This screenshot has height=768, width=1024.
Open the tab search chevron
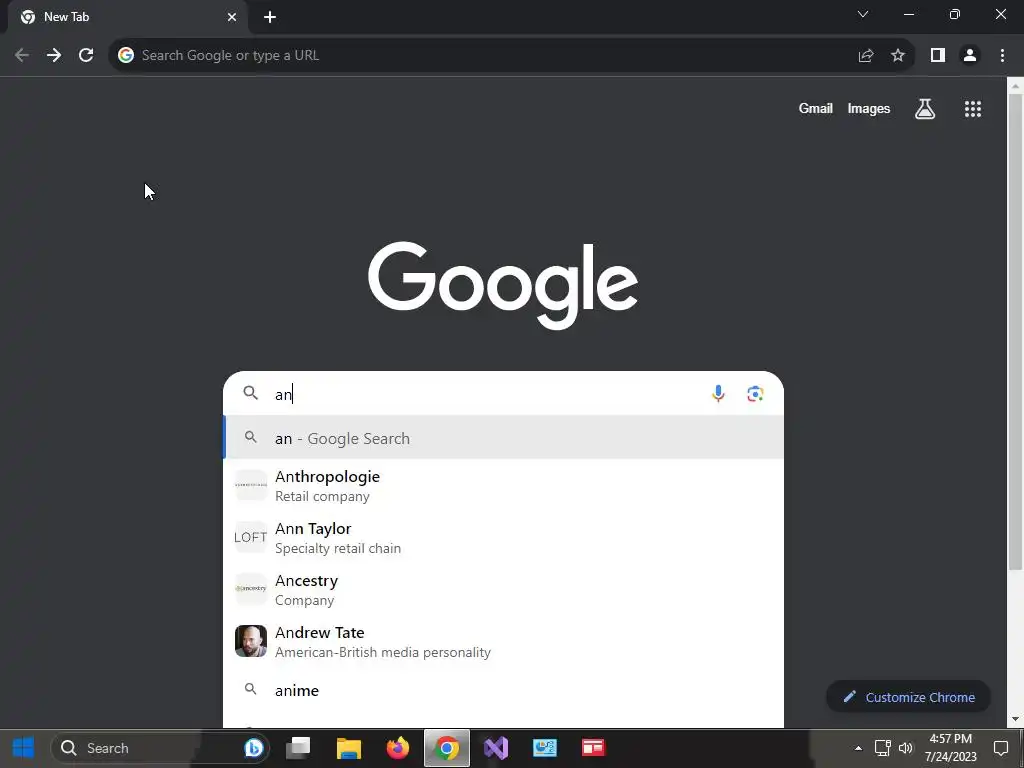point(863,14)
